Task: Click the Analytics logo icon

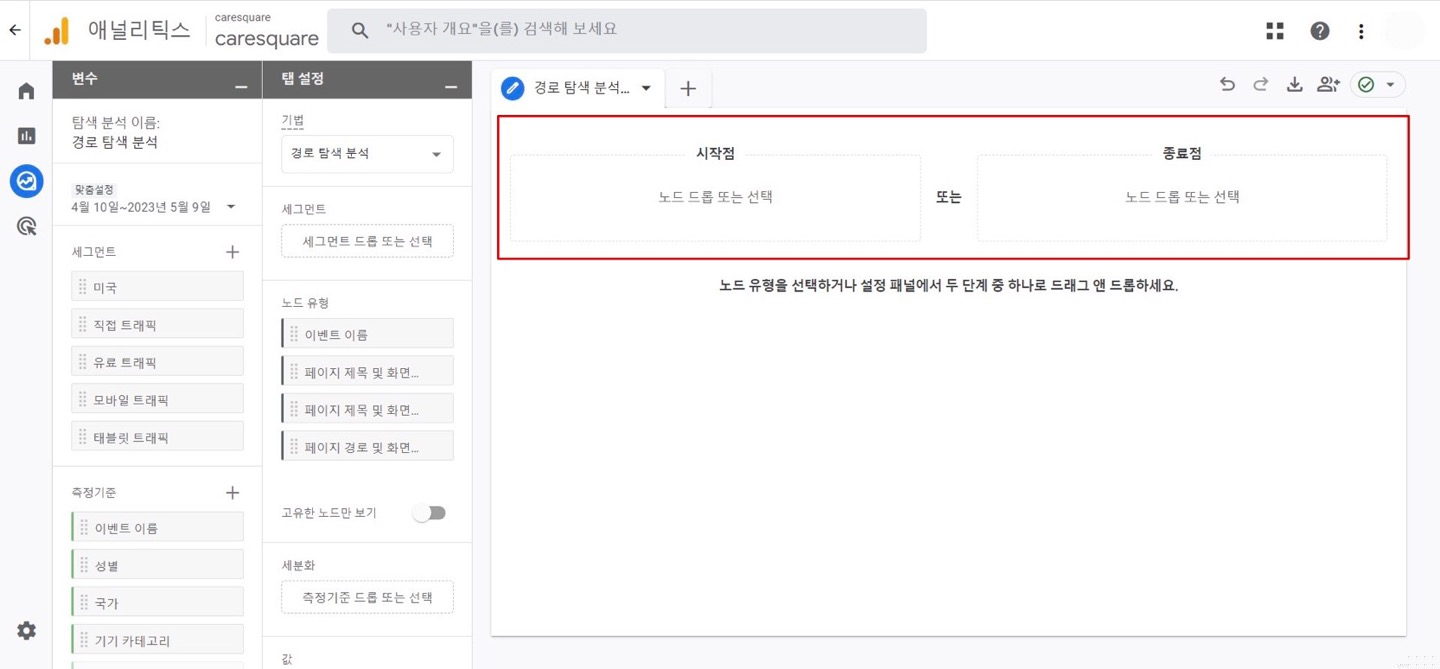Action: point(57,31)
